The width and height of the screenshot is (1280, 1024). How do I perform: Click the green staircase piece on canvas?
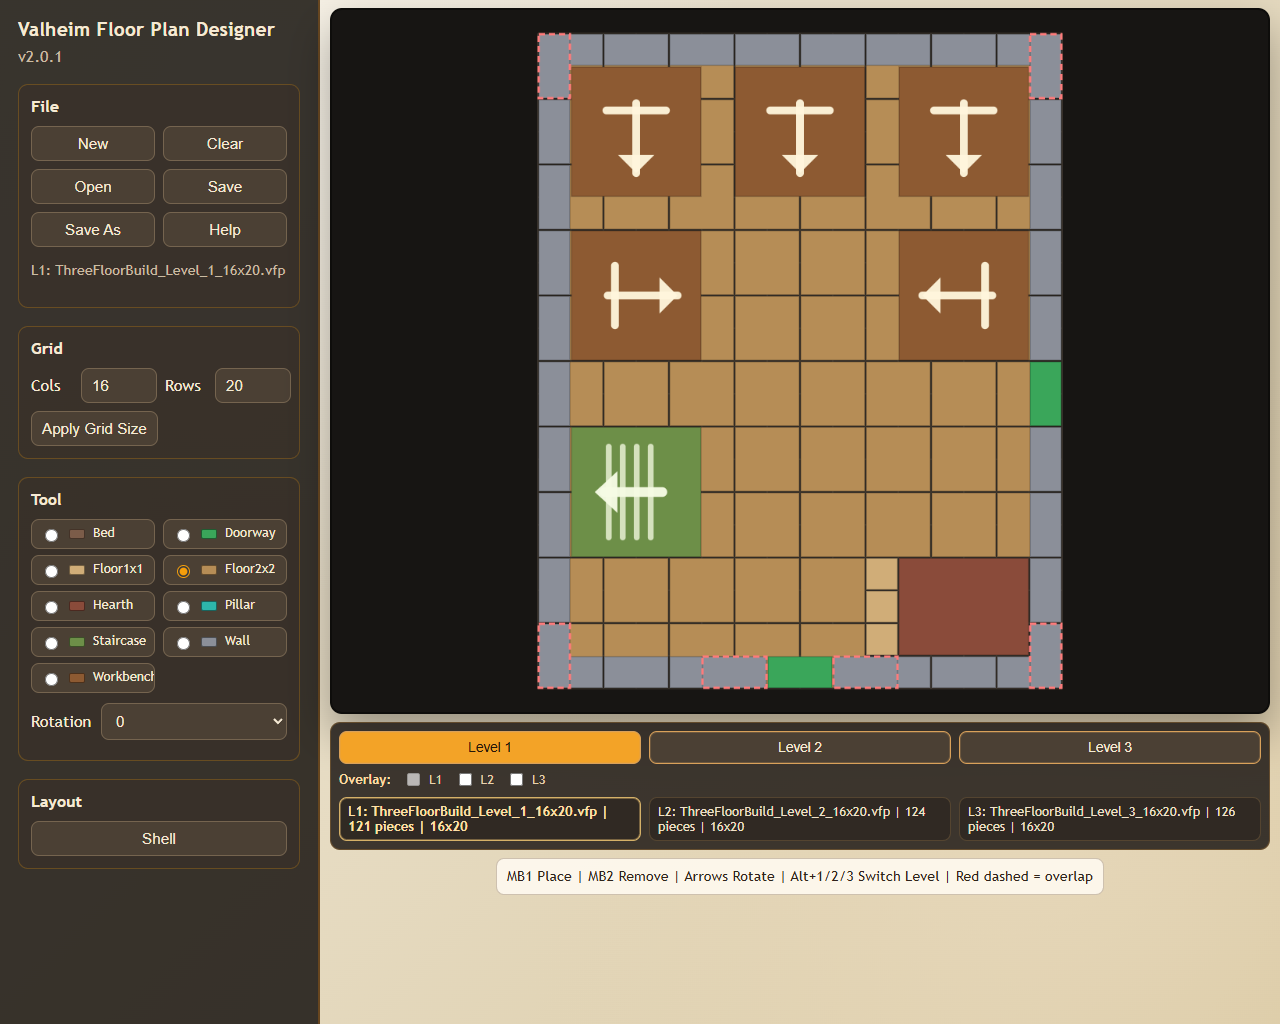point(636,492)
